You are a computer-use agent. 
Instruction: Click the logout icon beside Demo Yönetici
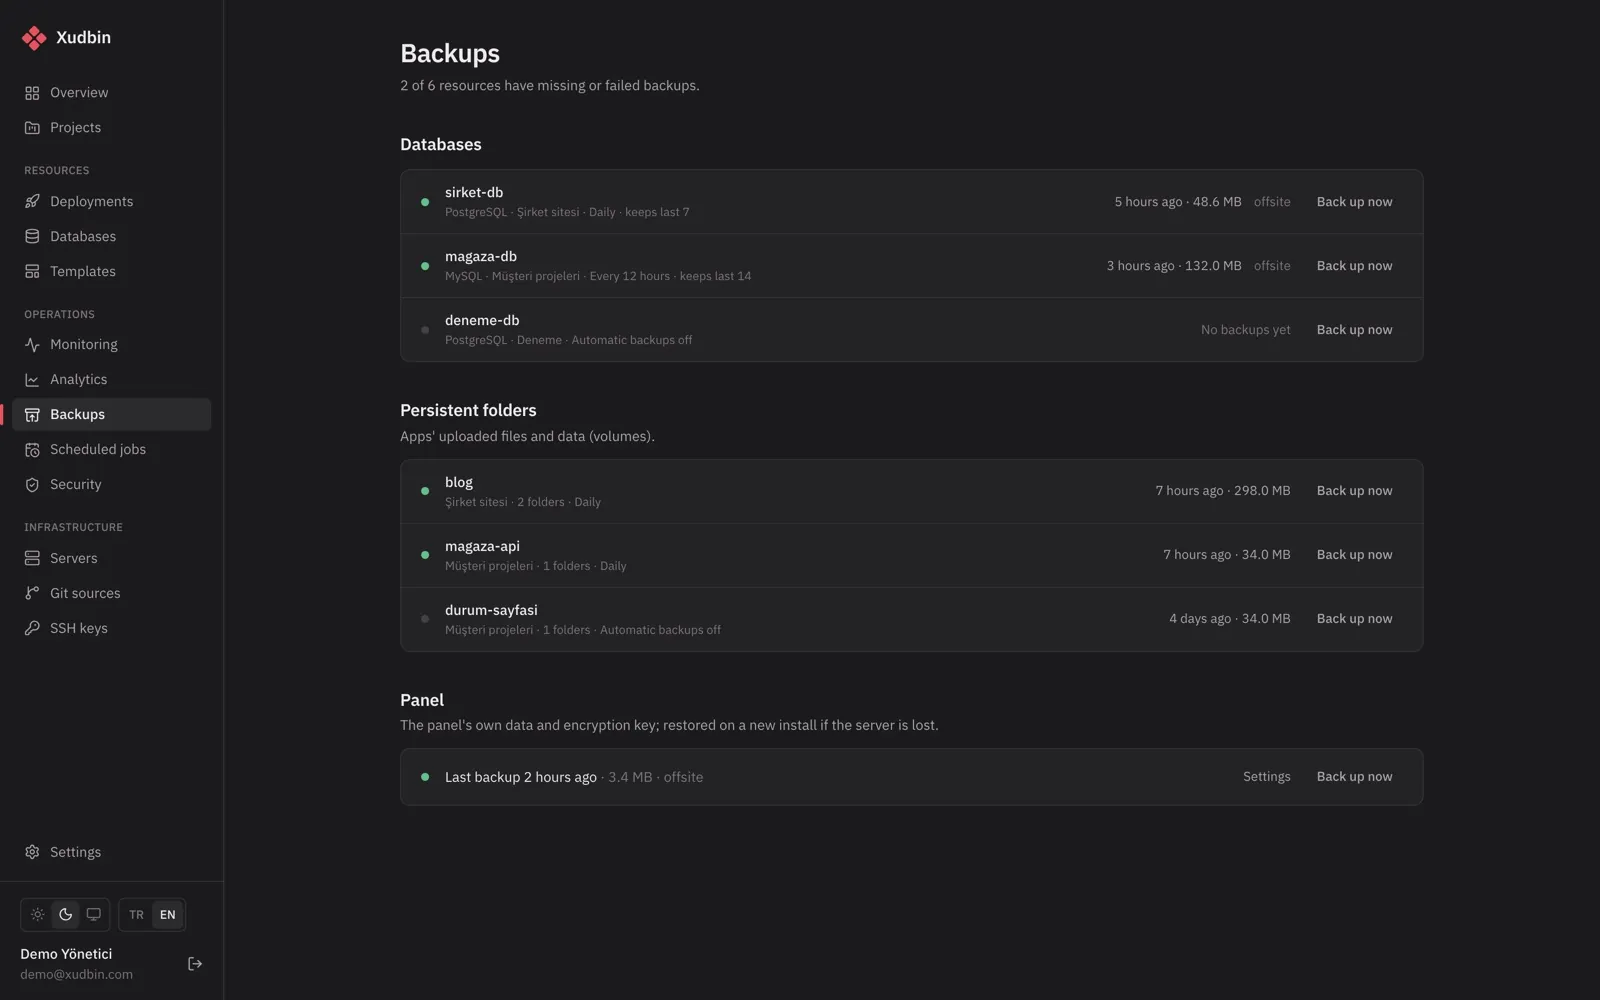point(195,964)
